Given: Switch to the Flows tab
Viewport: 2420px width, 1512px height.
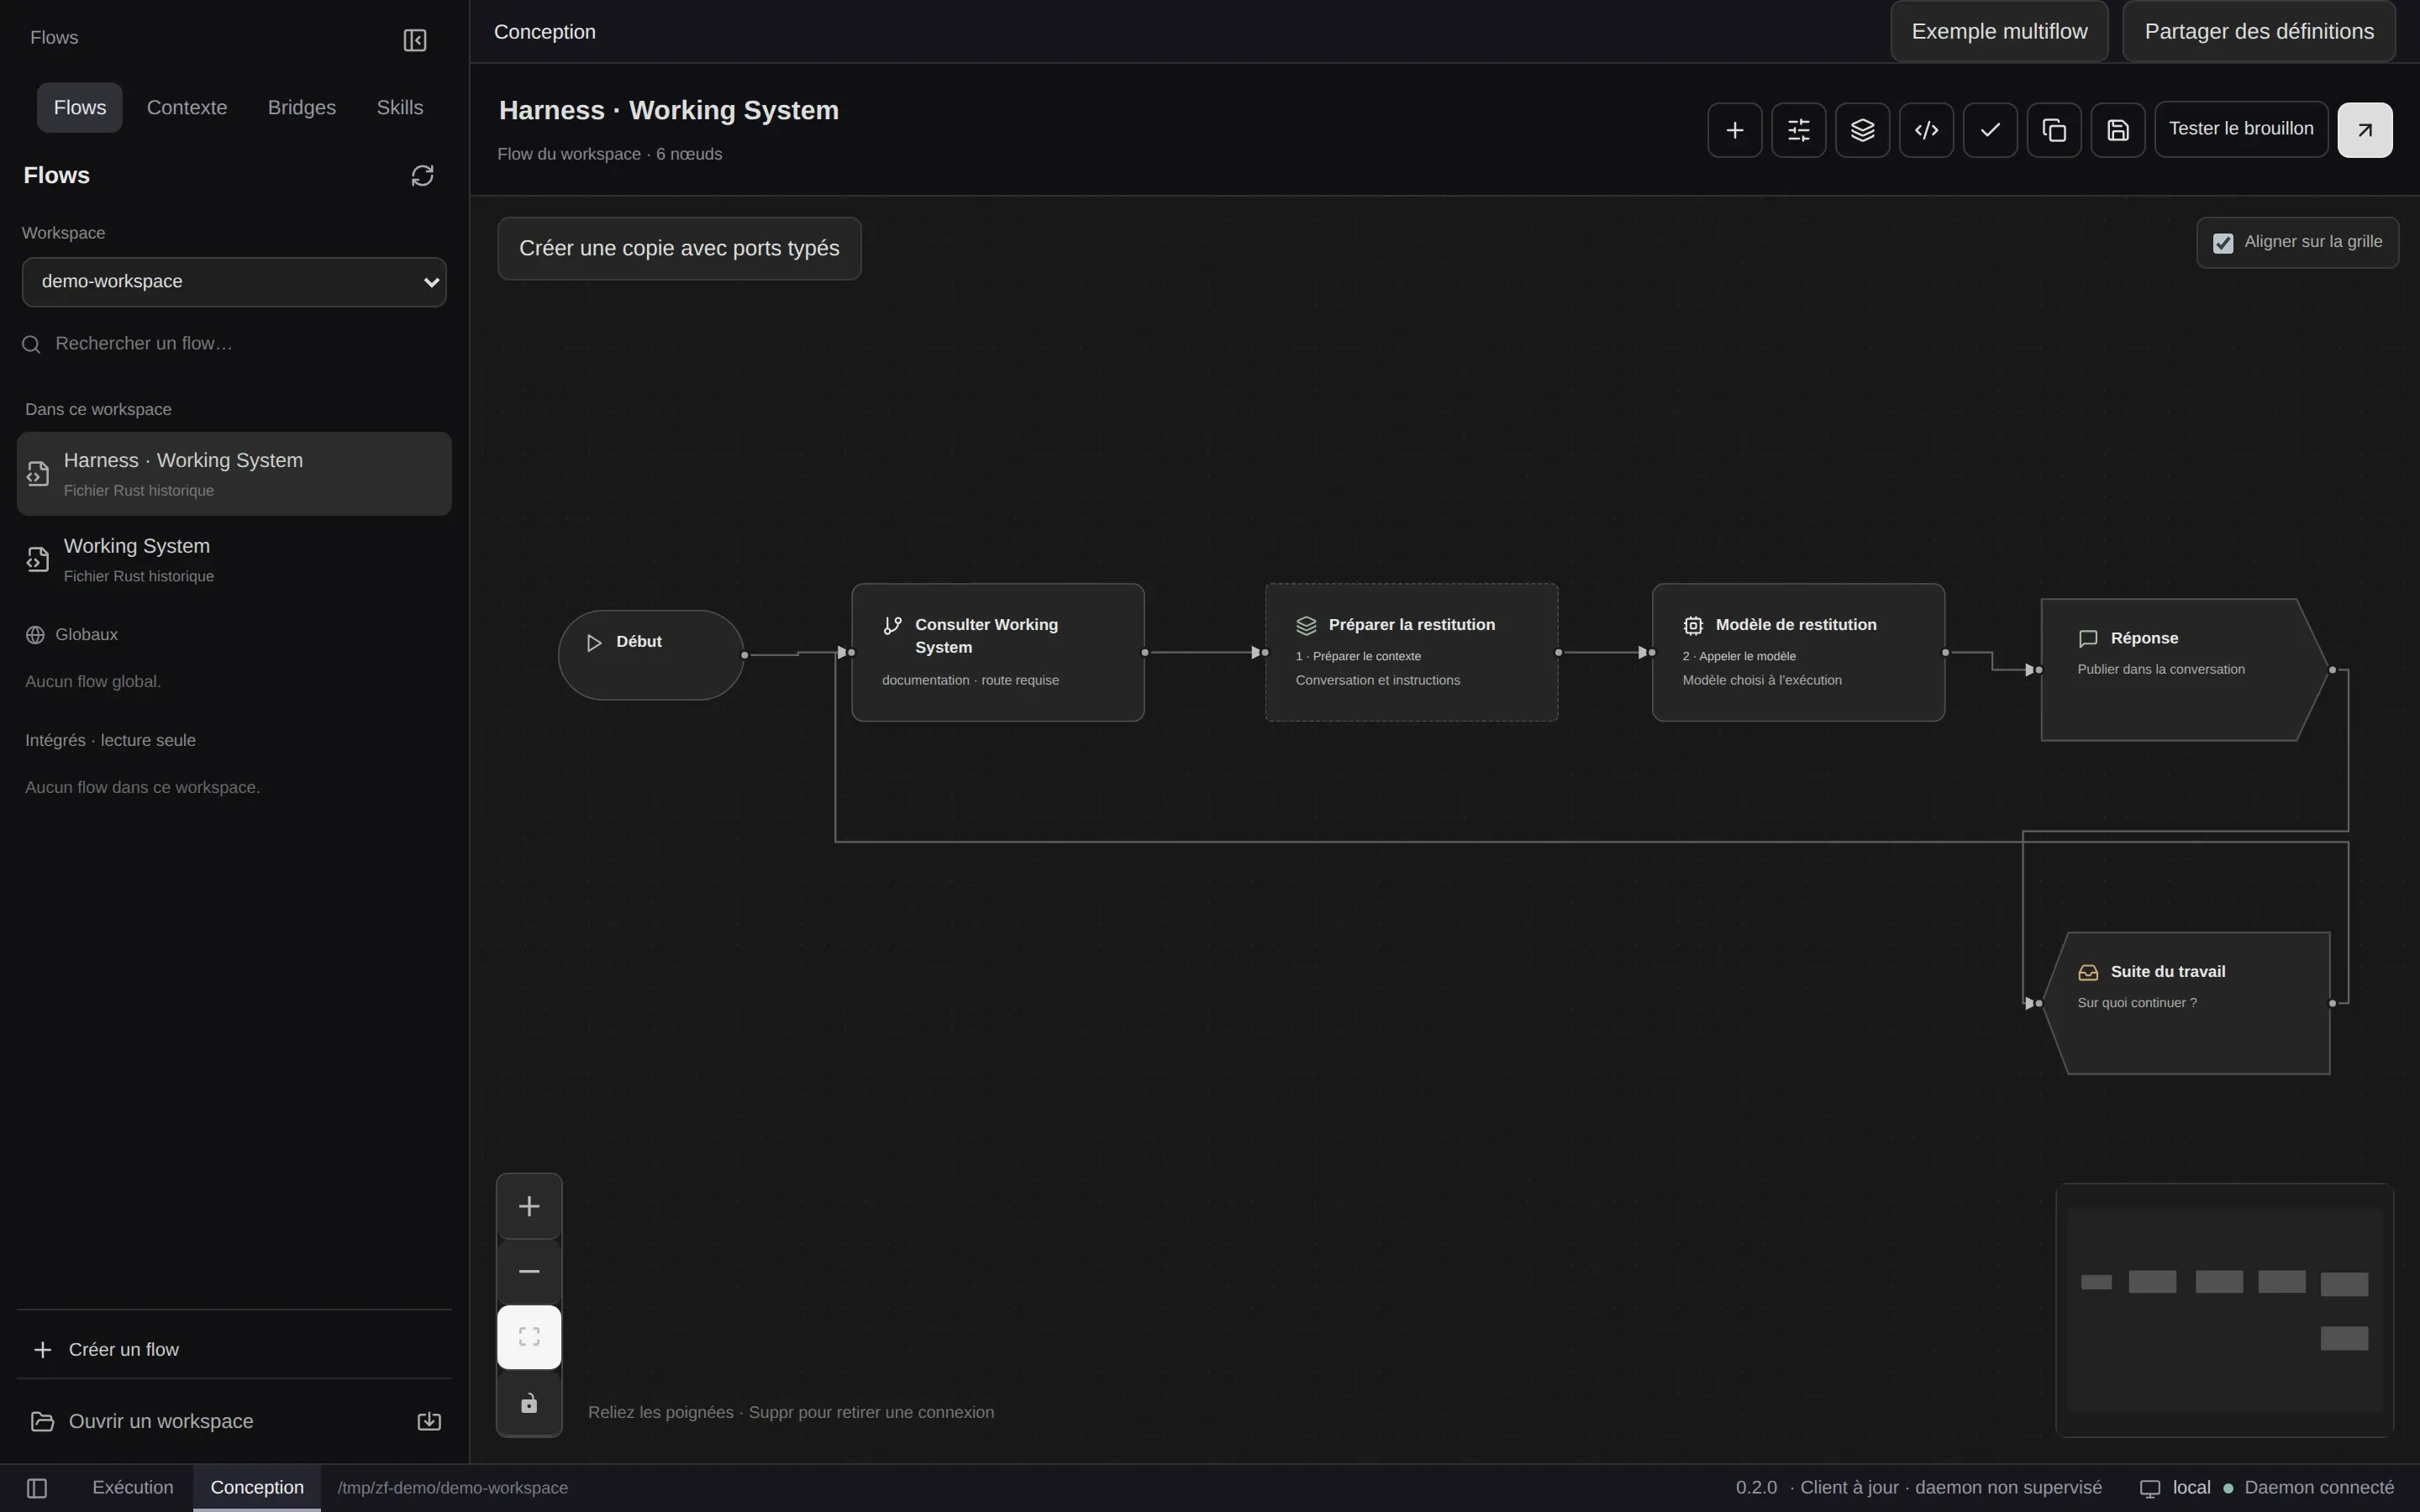Looking at the screenshot, I should pyautogui.click(x=80, y=107).
